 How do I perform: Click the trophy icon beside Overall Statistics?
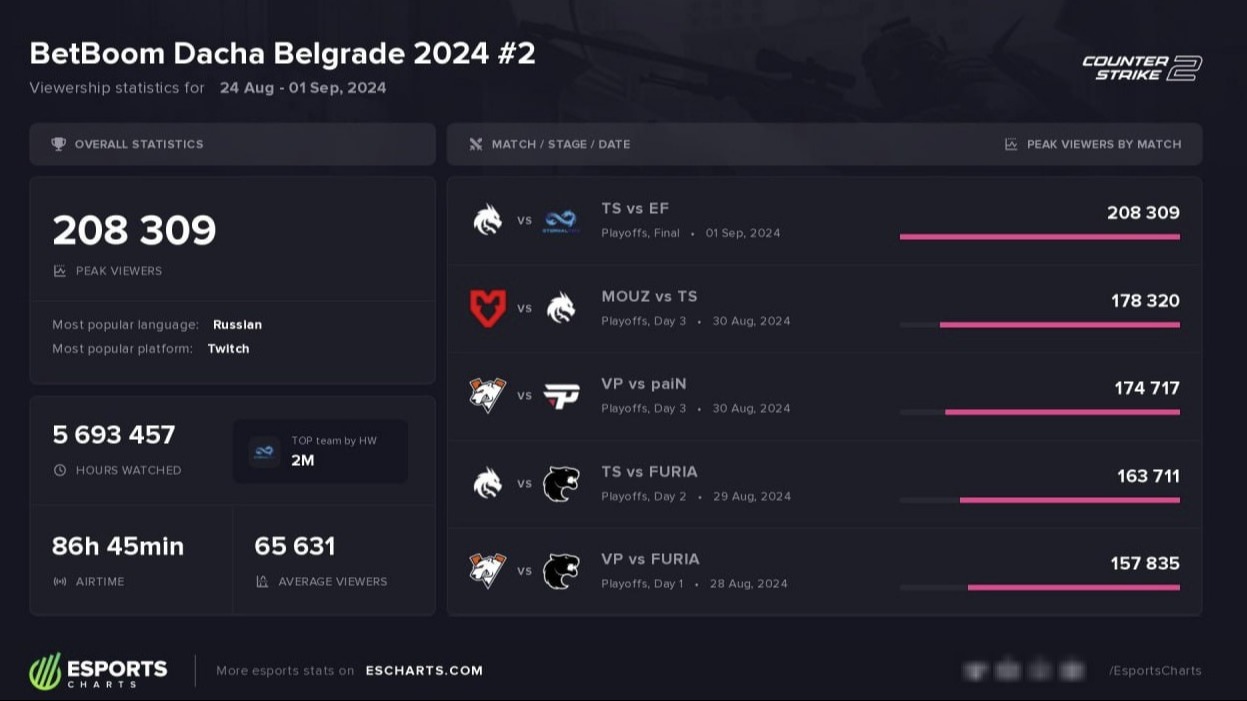click(x=59, y=144)
